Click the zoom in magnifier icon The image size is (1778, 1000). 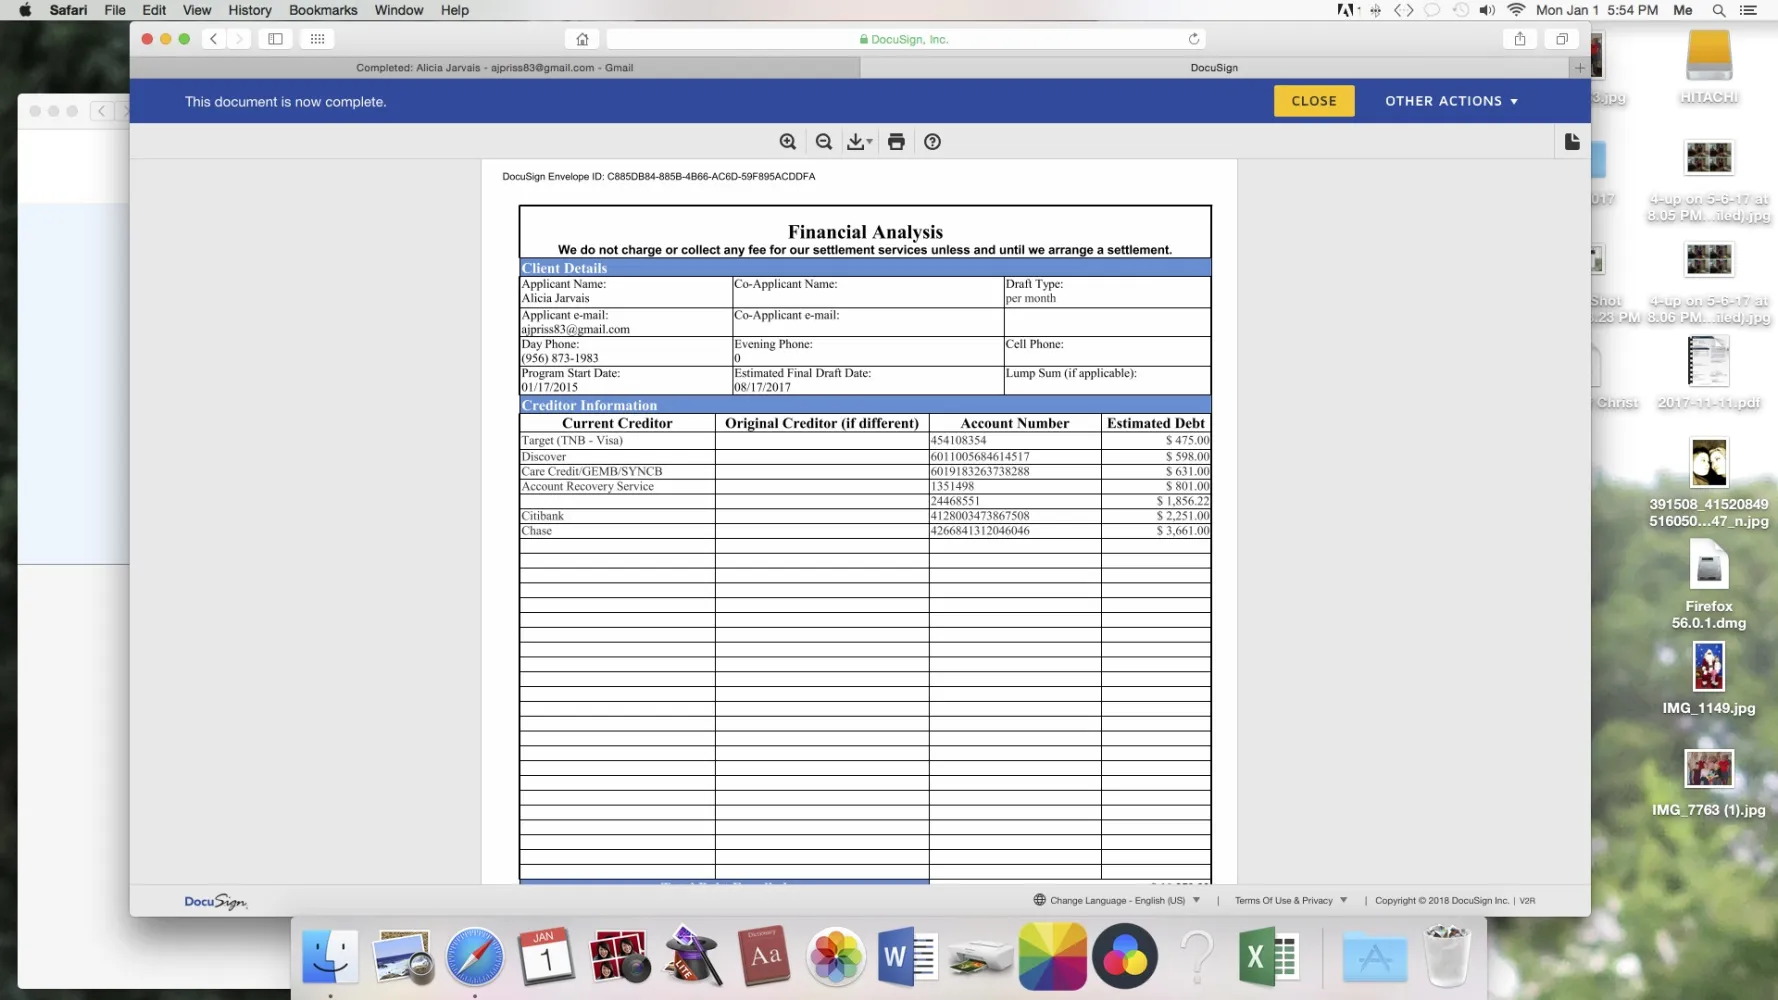pyautogui.click(x=788, y=142)
